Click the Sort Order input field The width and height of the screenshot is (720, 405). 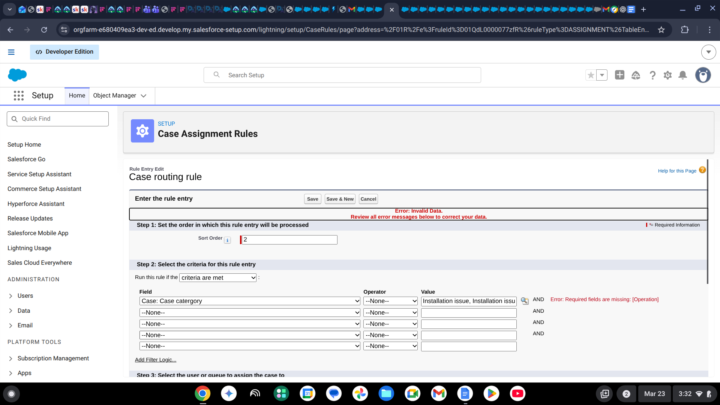289,240
